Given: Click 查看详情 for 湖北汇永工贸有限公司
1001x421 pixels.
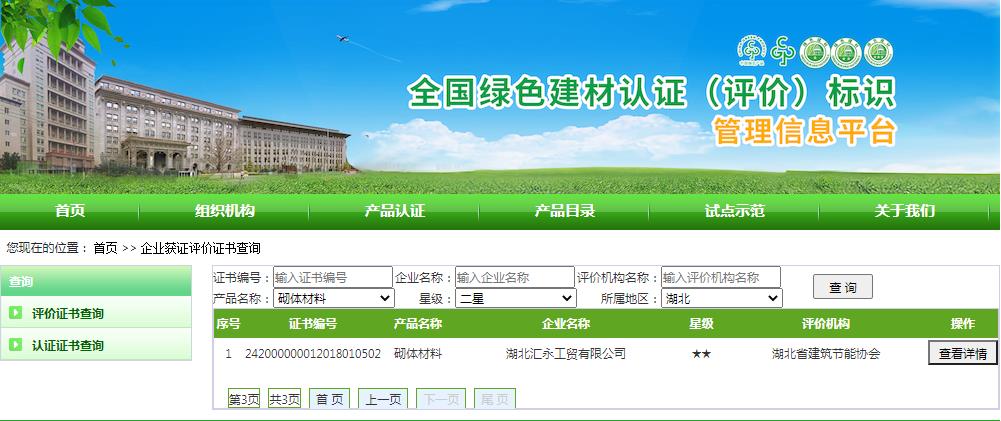Looking at the screenshot, I should [x=962, y=353].
